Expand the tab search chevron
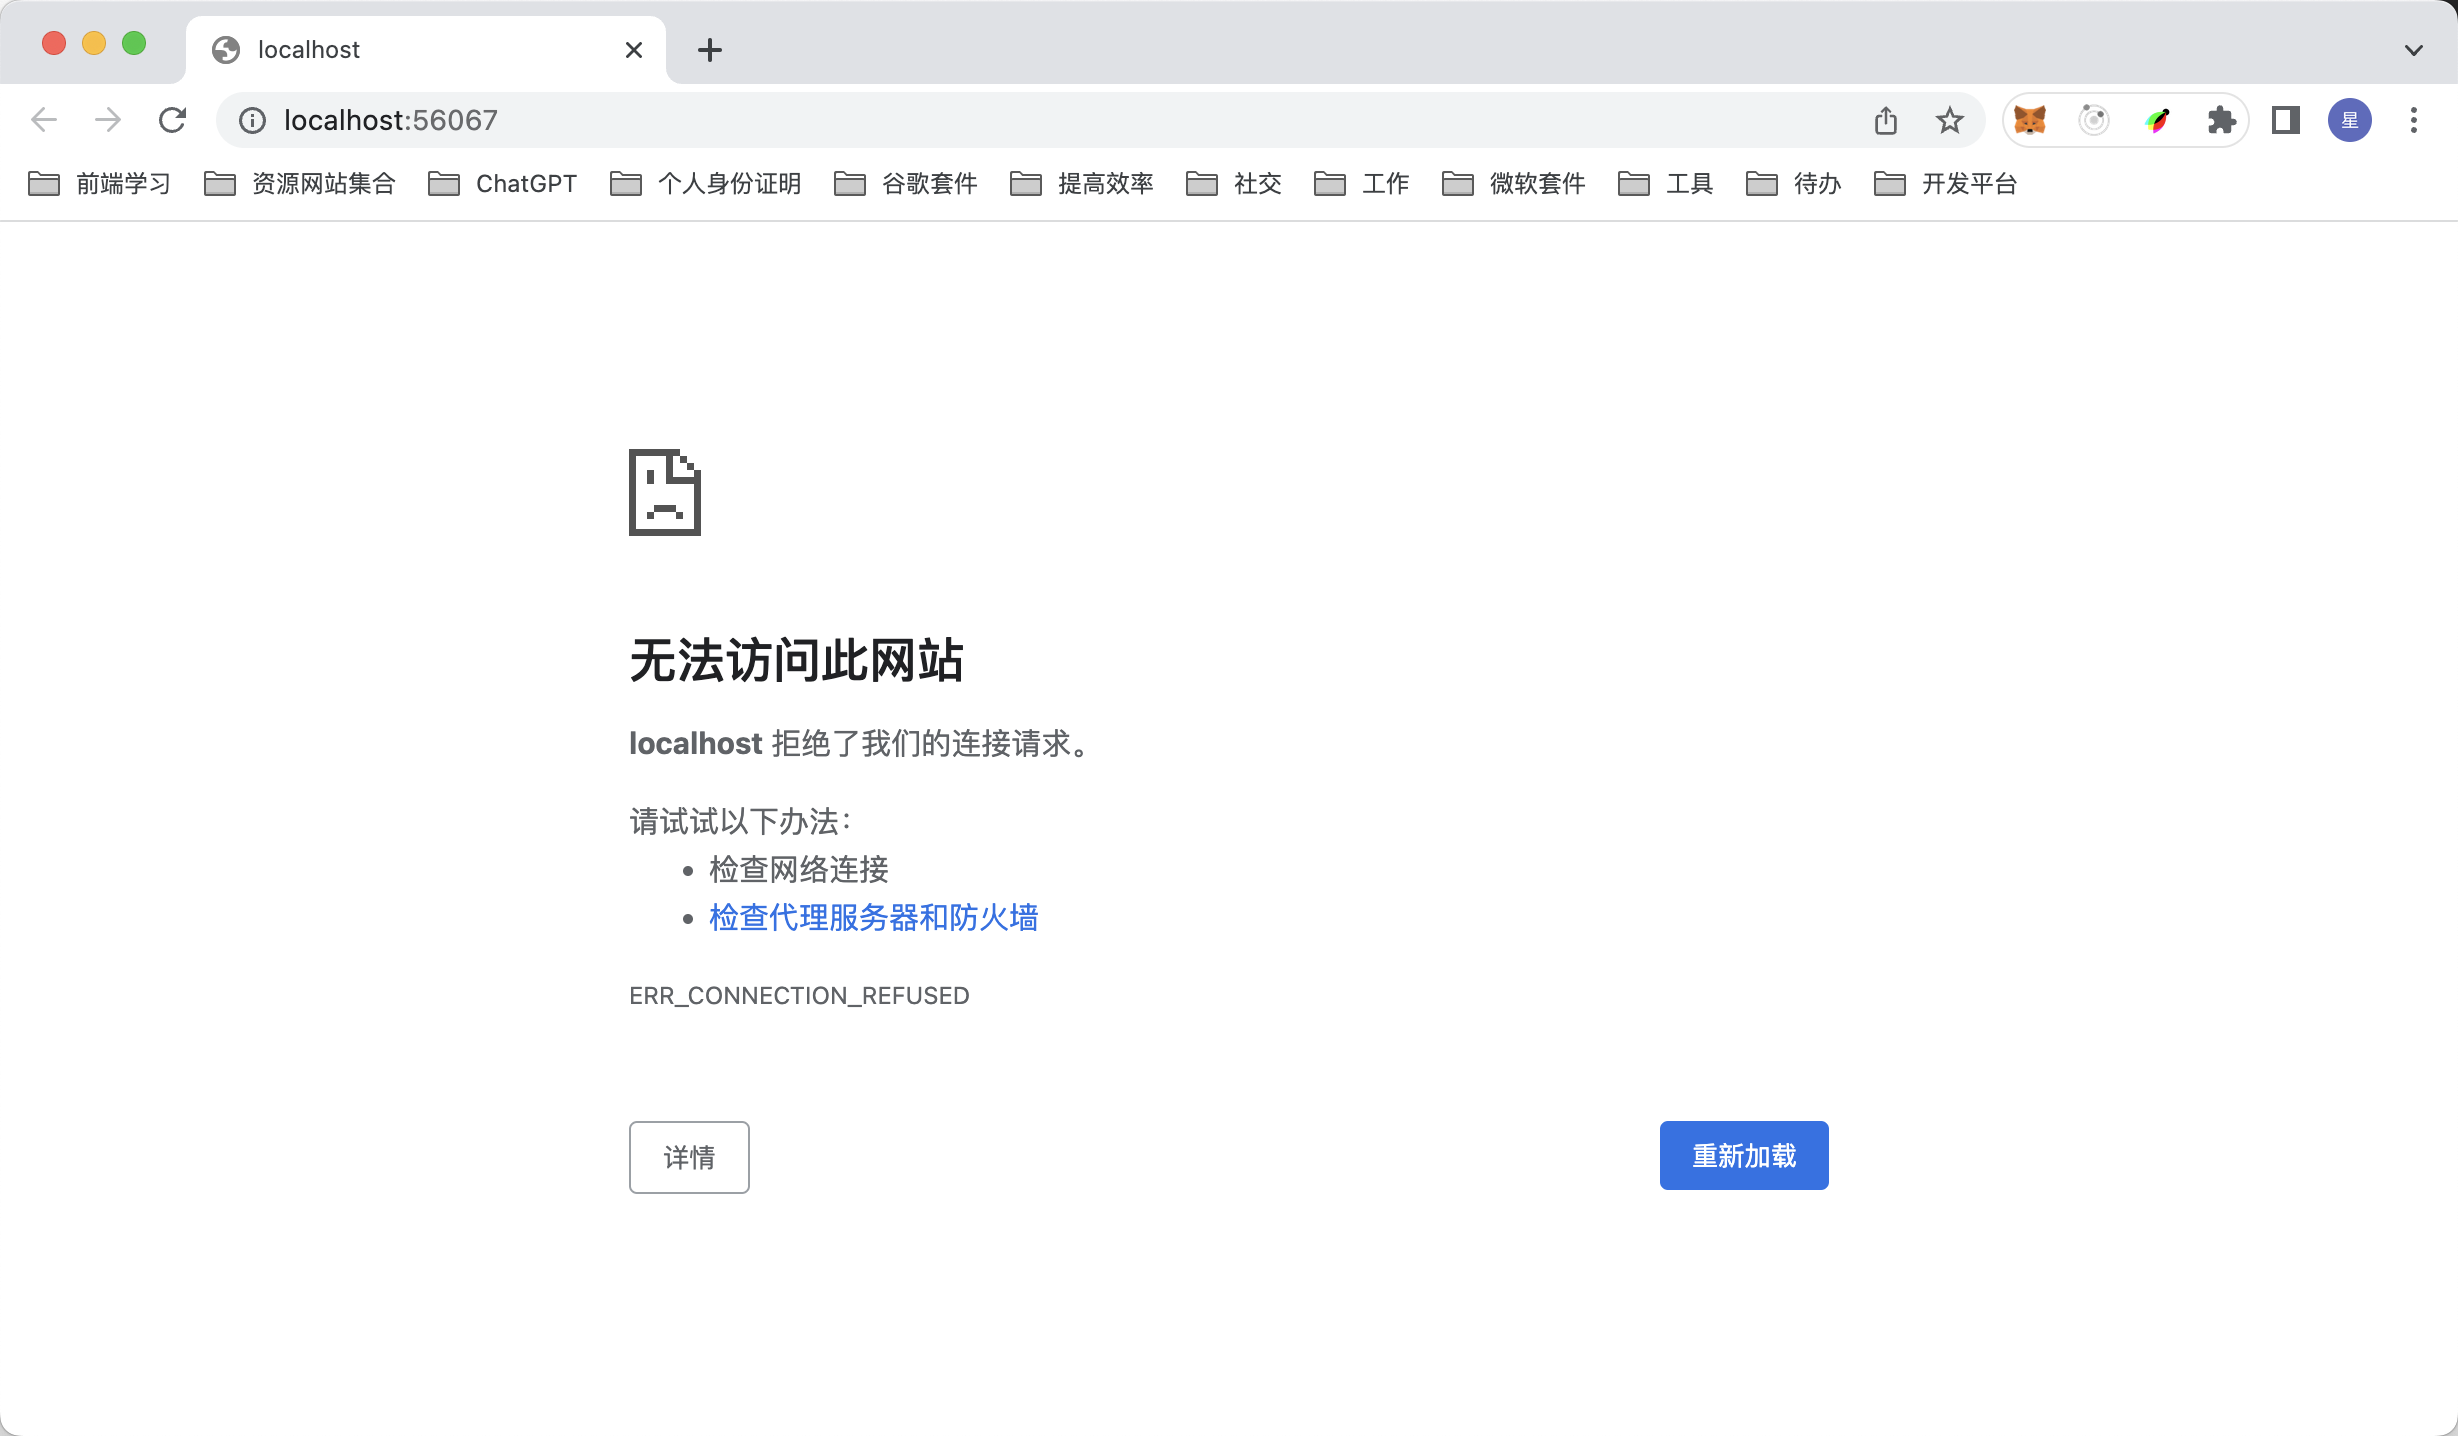This screenshot has height=1436, width=2458. [2414, 49]
